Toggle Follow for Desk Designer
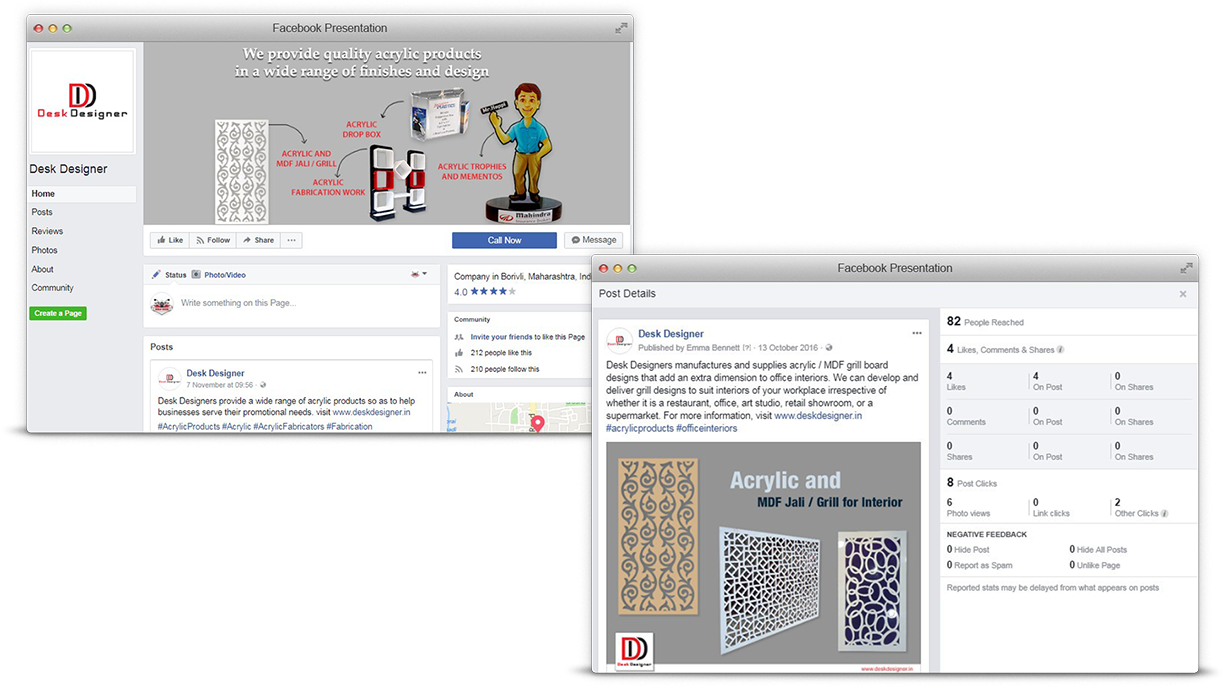 [x=211, y=240]
